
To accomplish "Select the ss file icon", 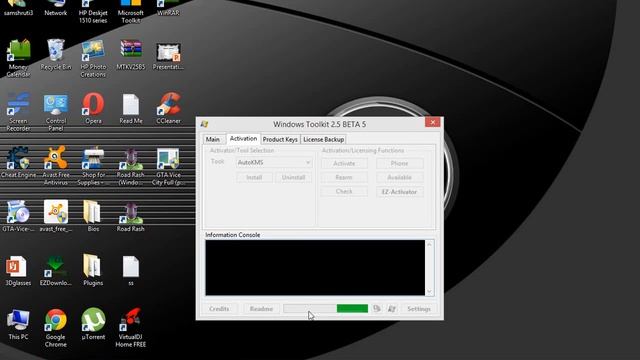I will click(x=131, y=270).
